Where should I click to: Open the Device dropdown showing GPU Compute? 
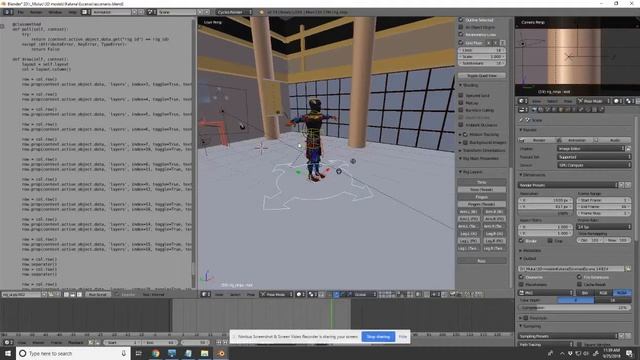tap(594, 165)
